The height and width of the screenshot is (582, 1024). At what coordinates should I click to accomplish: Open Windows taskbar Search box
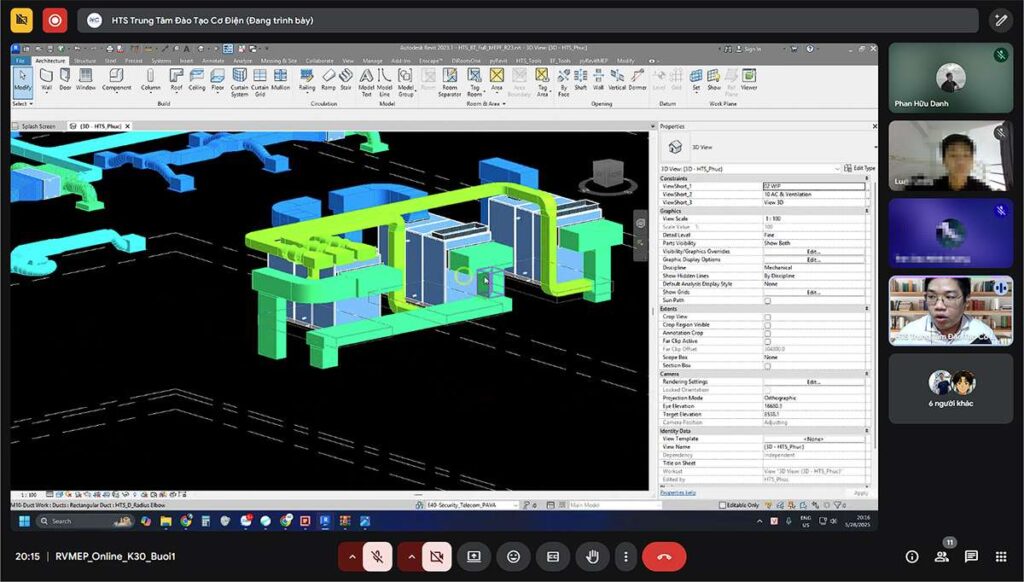85,521
